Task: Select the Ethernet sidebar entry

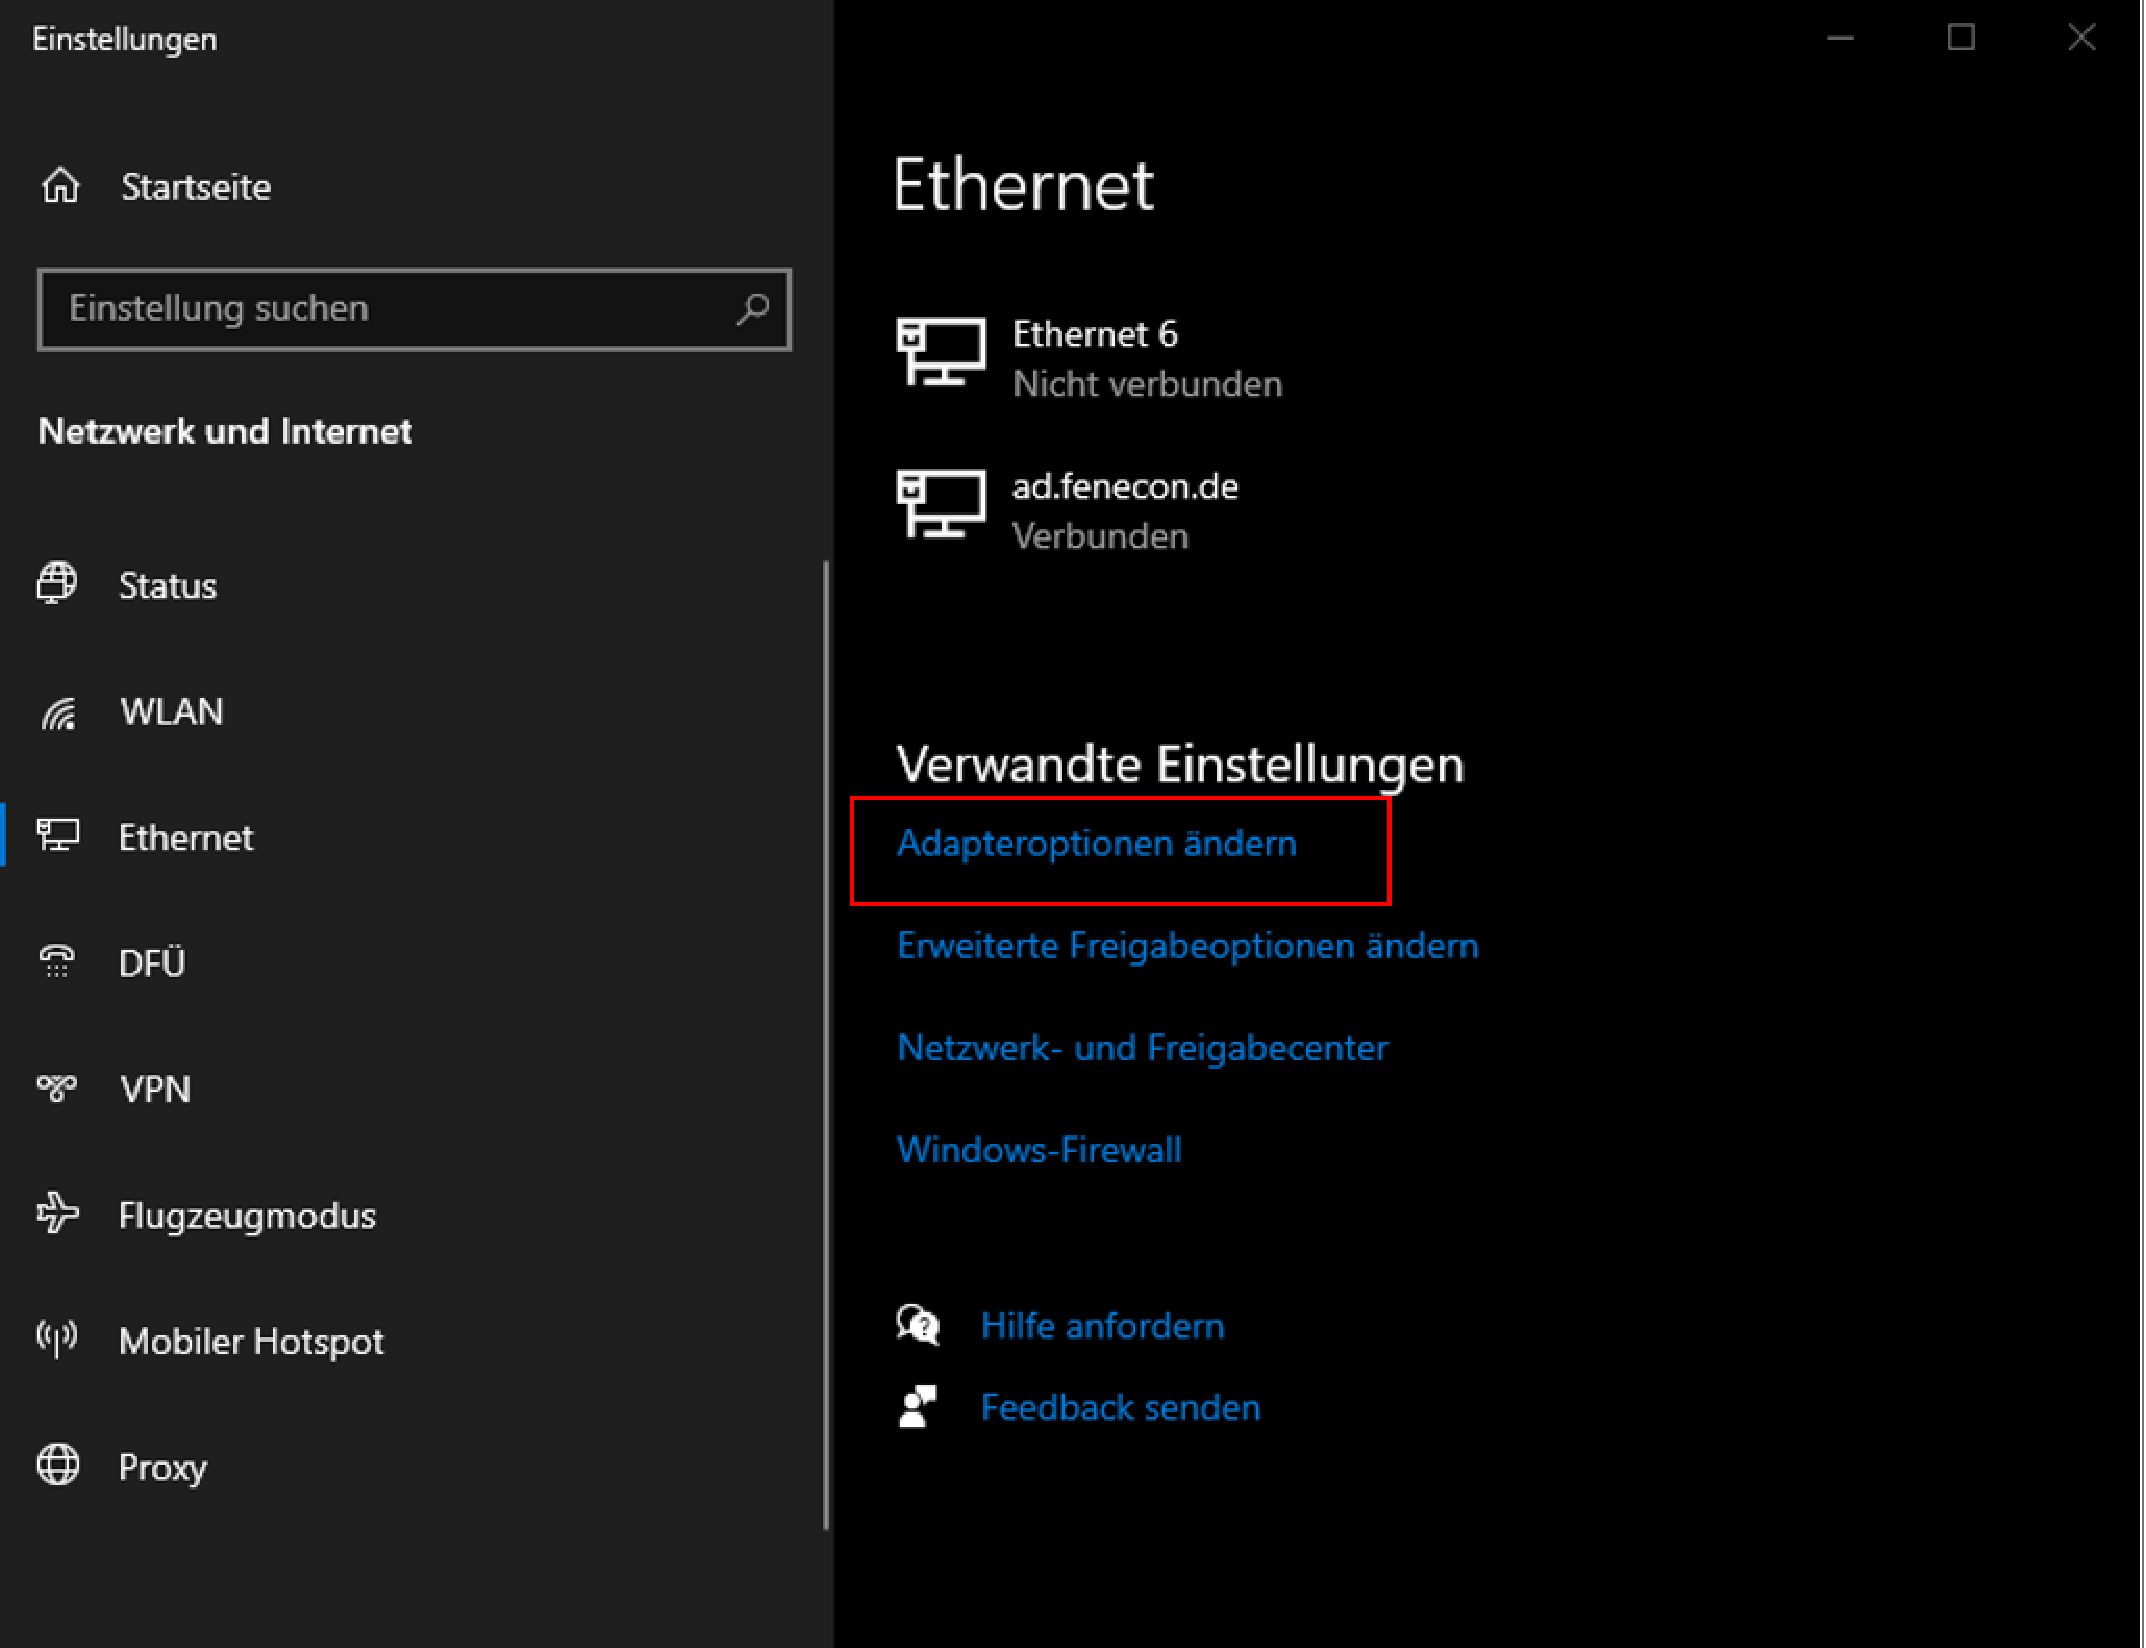Action: click(x=186, y=838)
